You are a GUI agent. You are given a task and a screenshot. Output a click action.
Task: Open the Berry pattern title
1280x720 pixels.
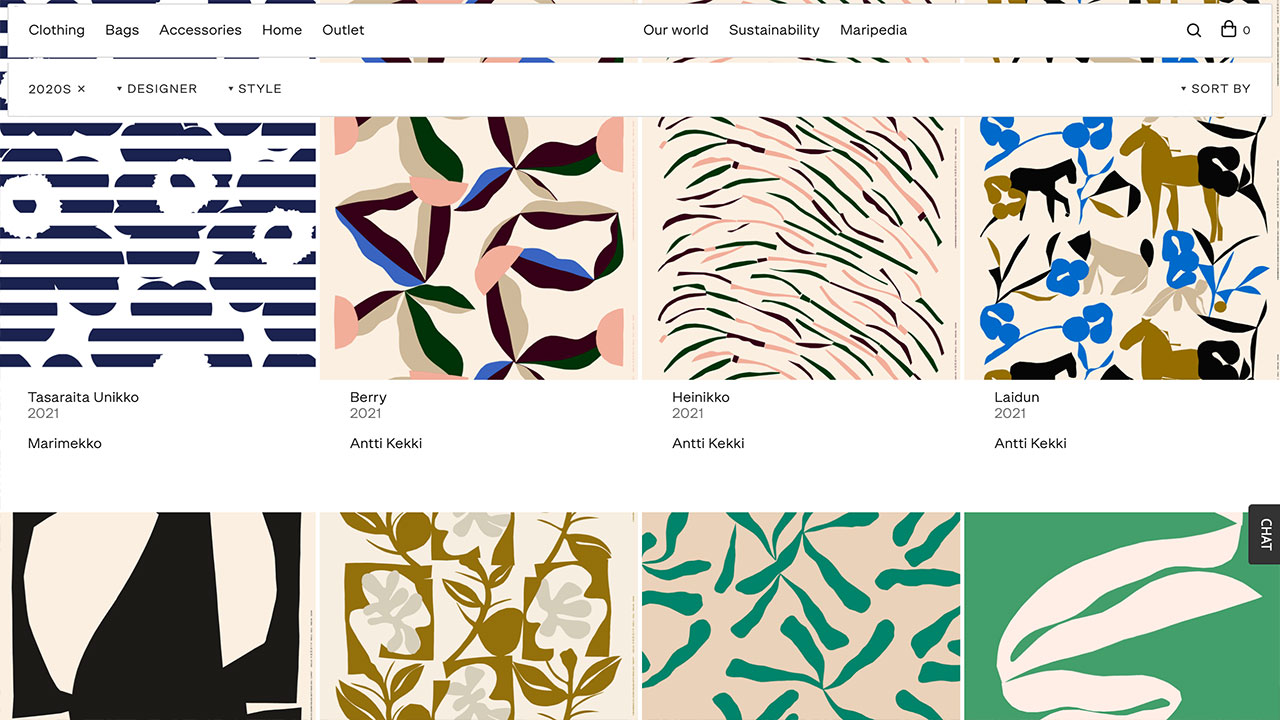tap(368, 397)
